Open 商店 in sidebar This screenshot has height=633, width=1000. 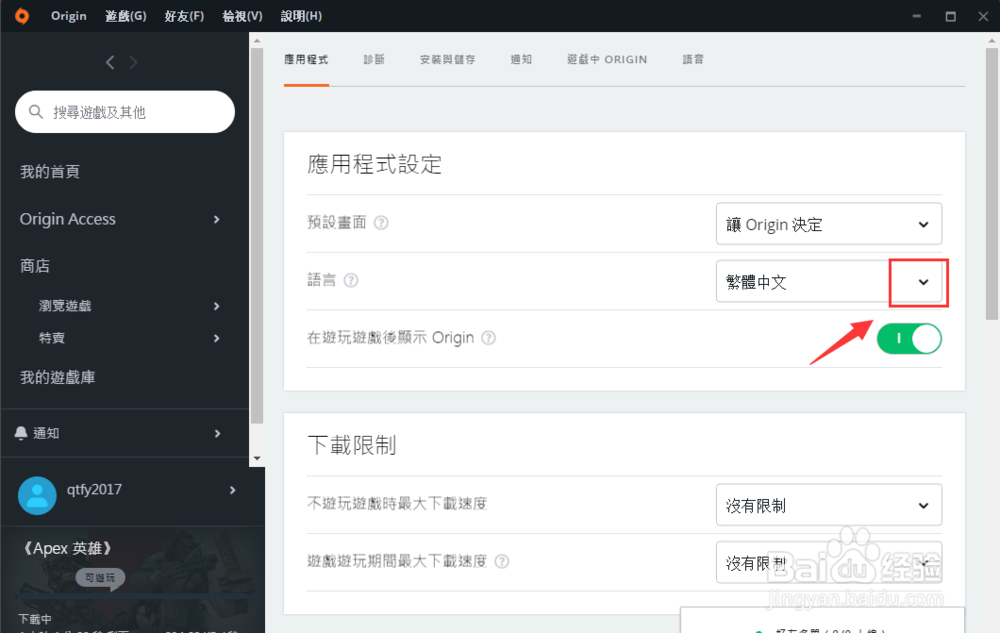(34, 266)
